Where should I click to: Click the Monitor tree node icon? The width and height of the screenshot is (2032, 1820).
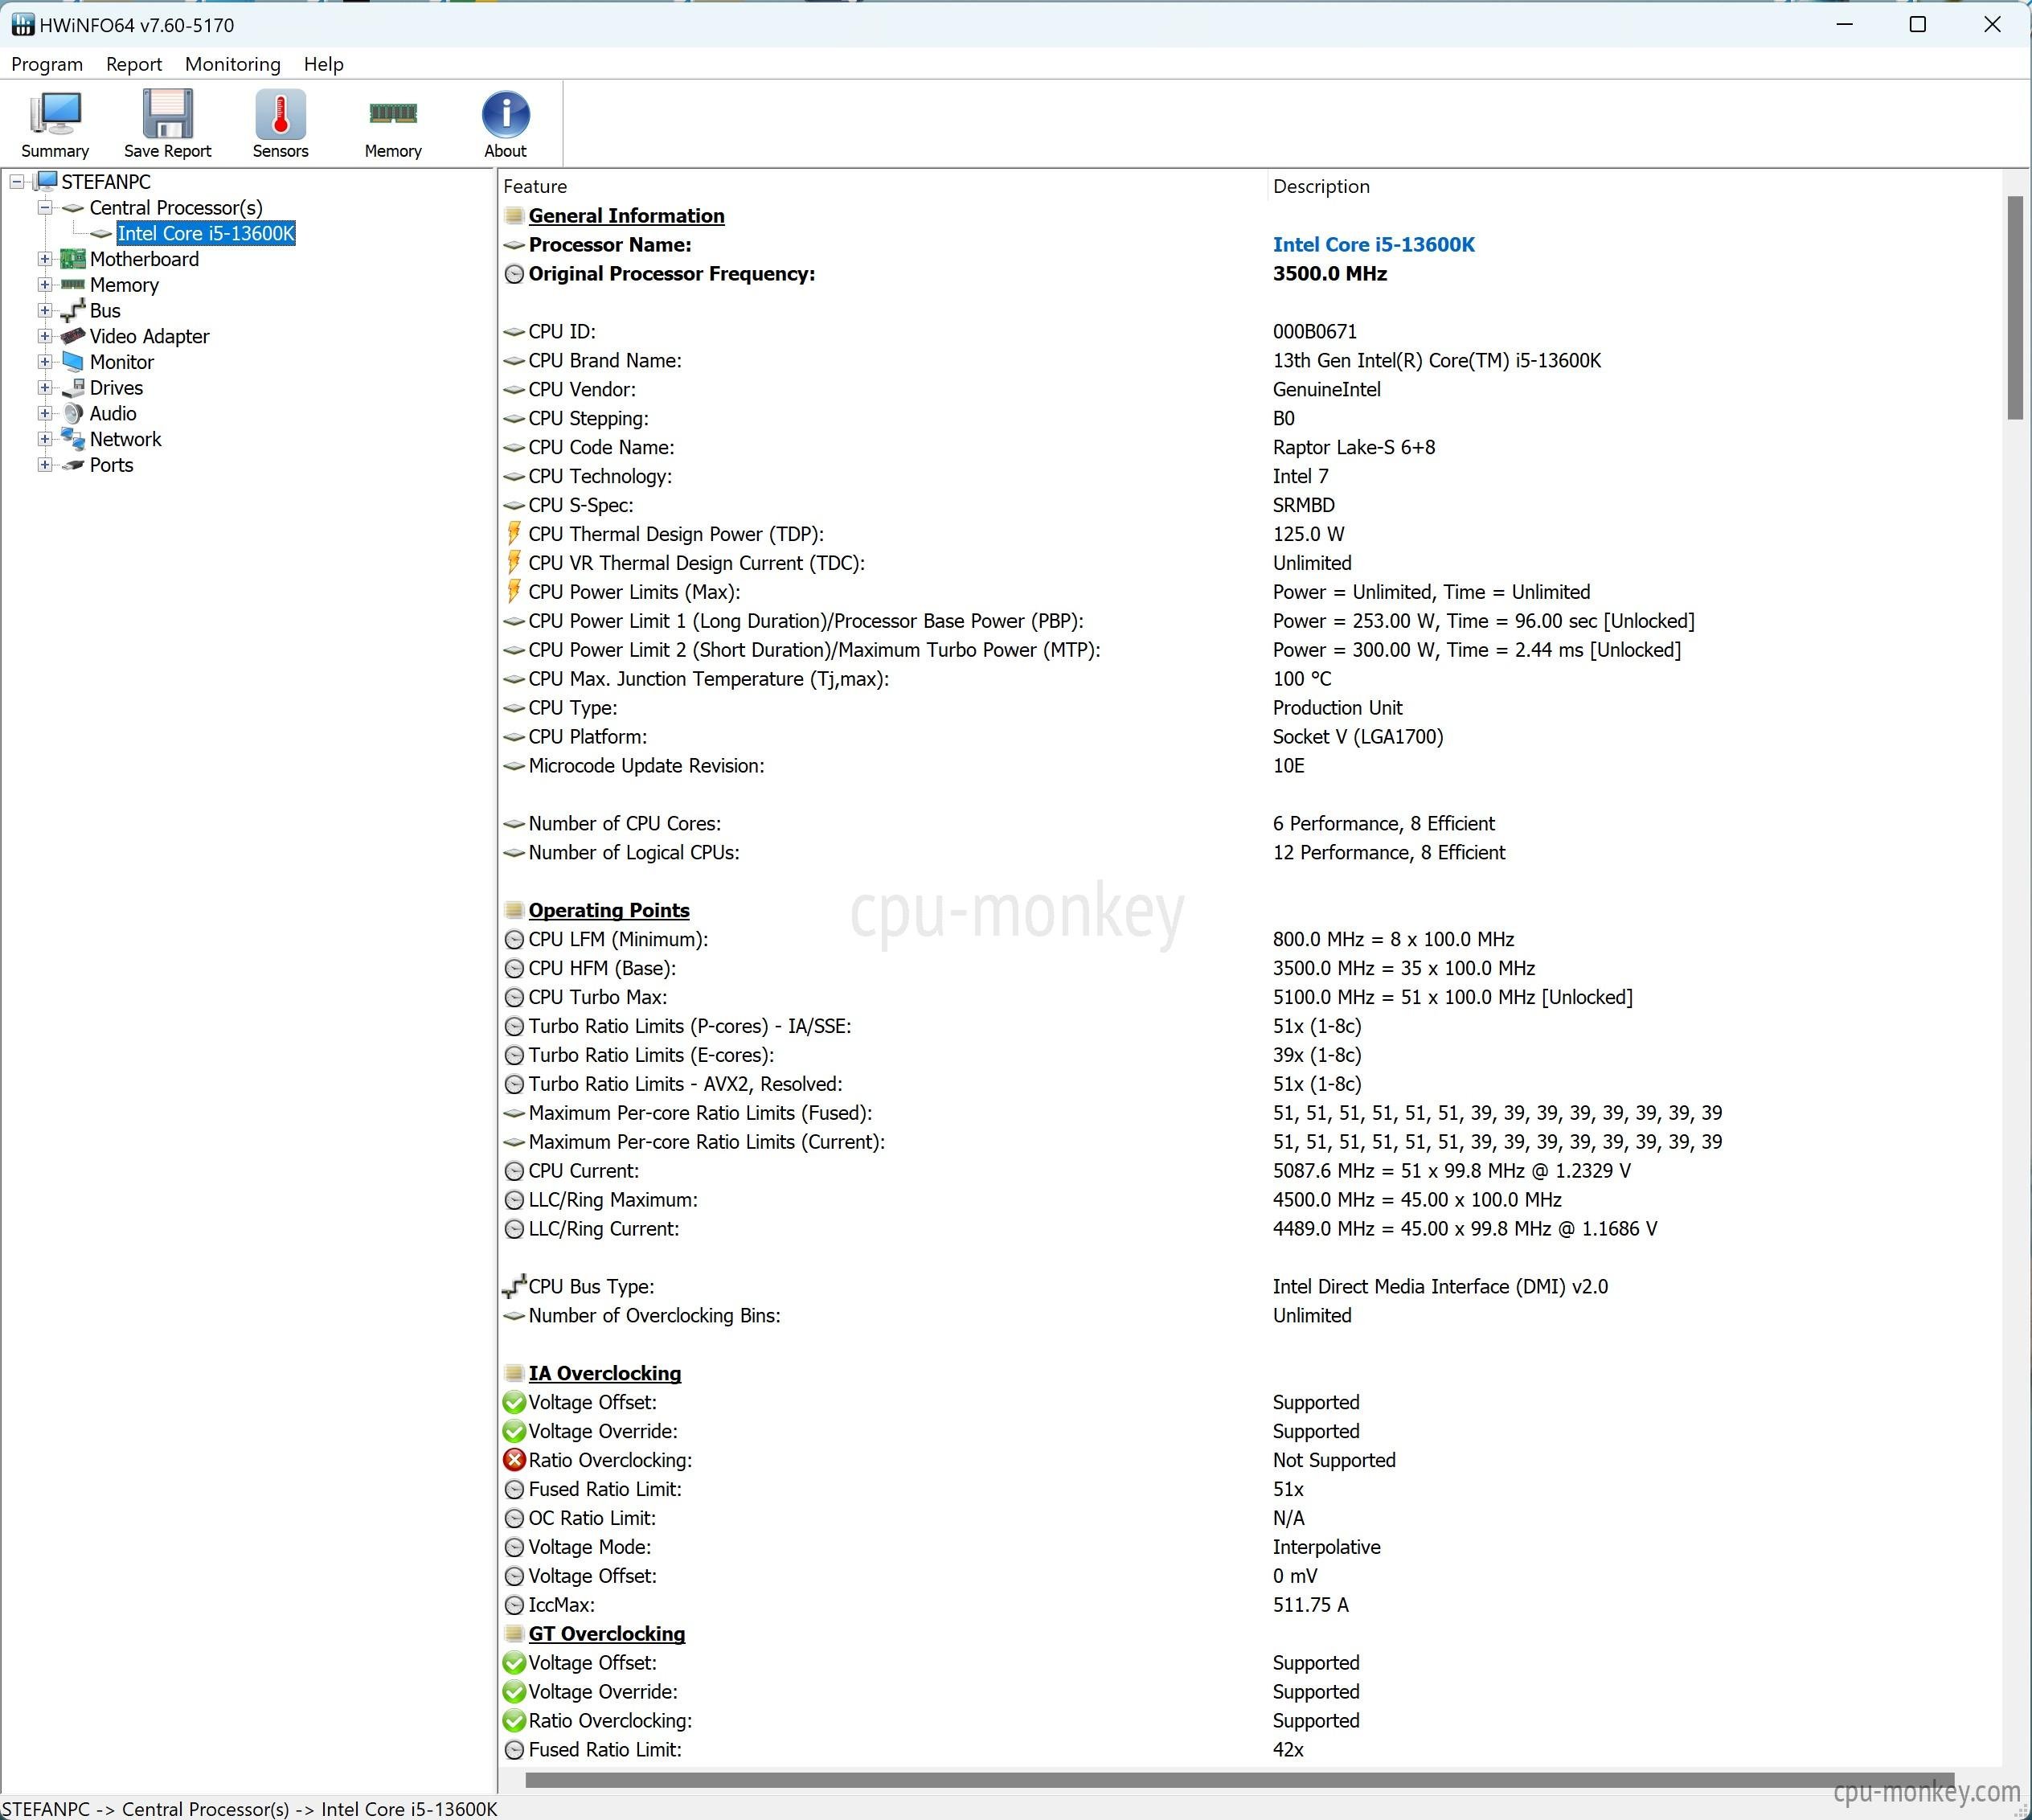[73, 362]
